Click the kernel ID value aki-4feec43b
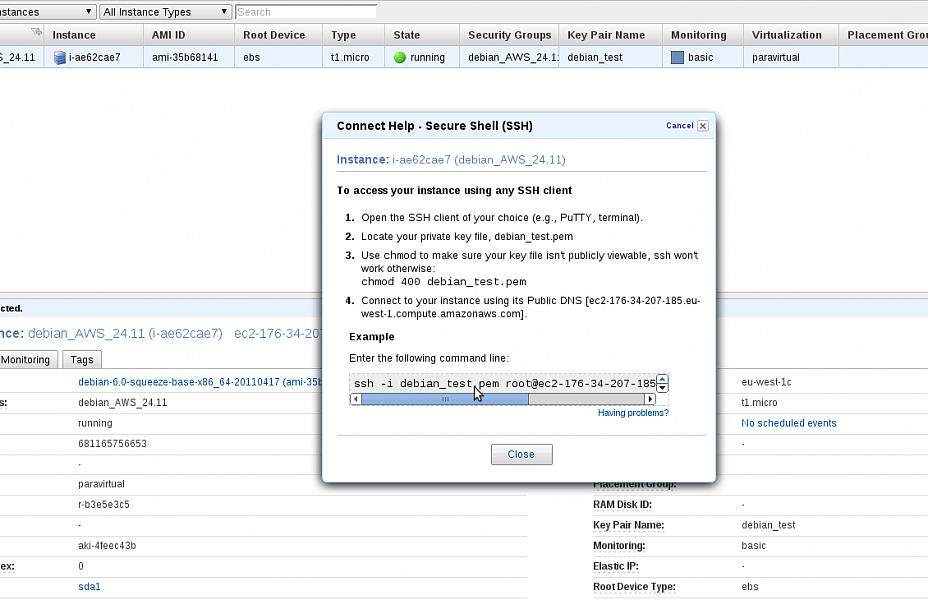 107,546
